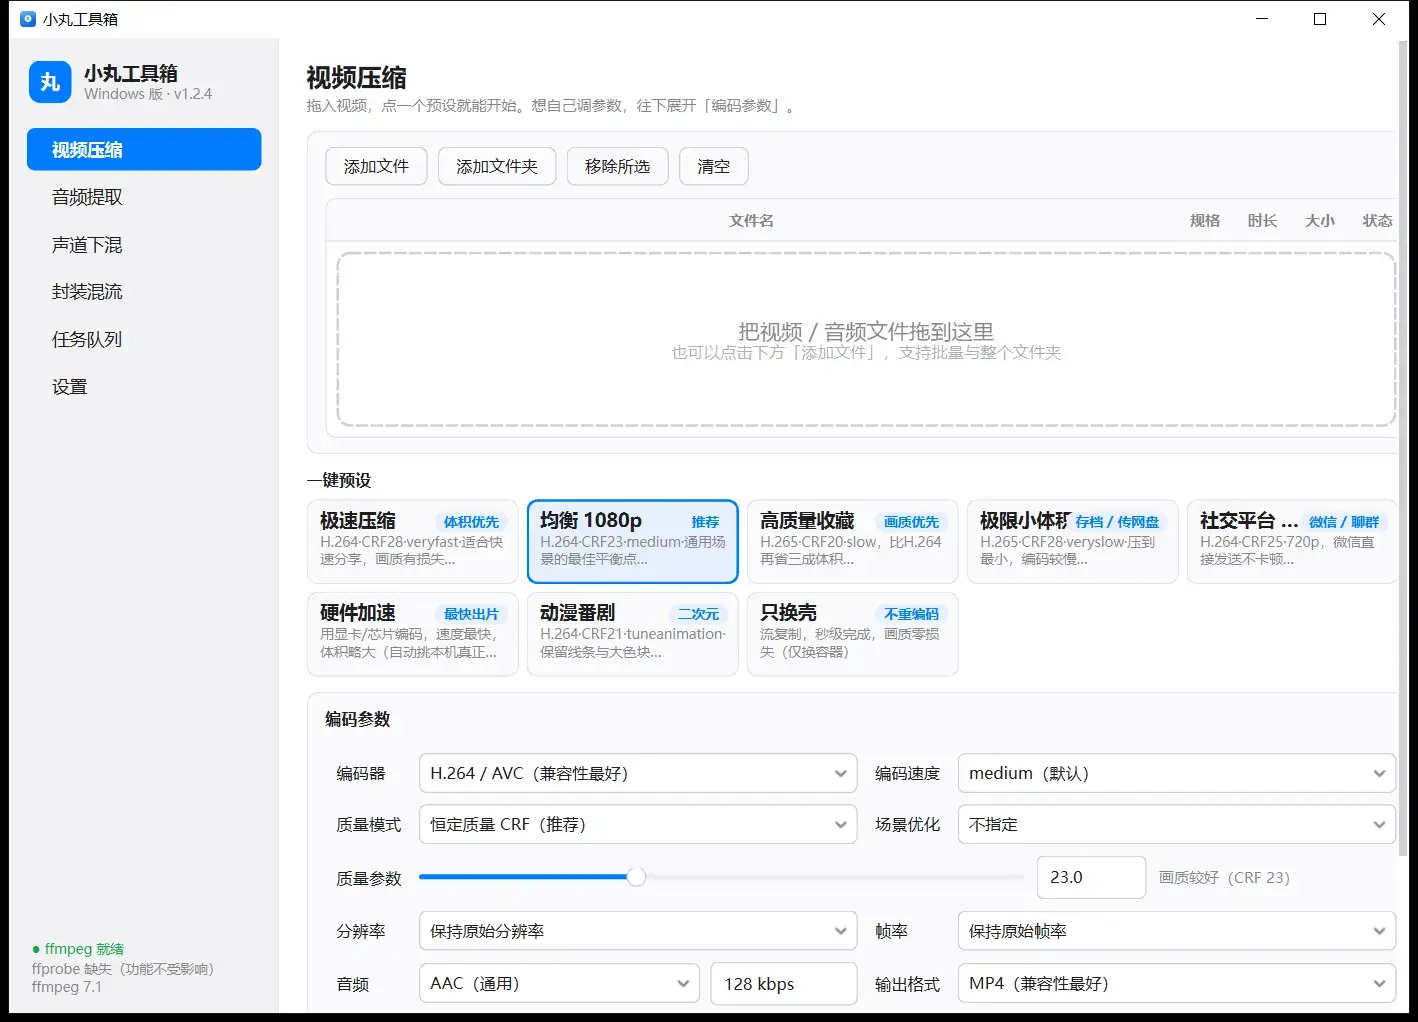Select the 只换壳 remux preset
The width and height of the screenshot is (1418, 1022).
click(853, 634)
